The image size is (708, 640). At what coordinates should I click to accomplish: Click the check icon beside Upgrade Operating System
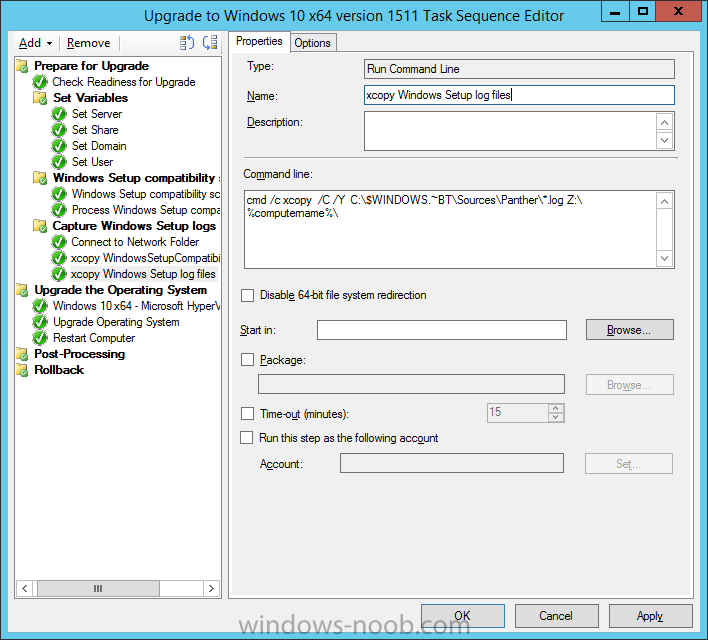40,322
